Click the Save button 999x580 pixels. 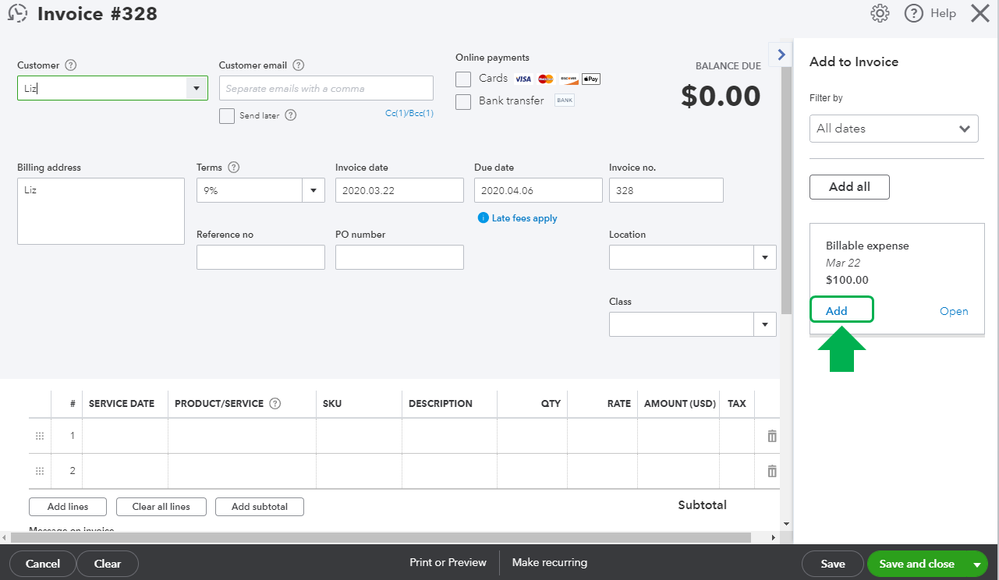[833, 564]
